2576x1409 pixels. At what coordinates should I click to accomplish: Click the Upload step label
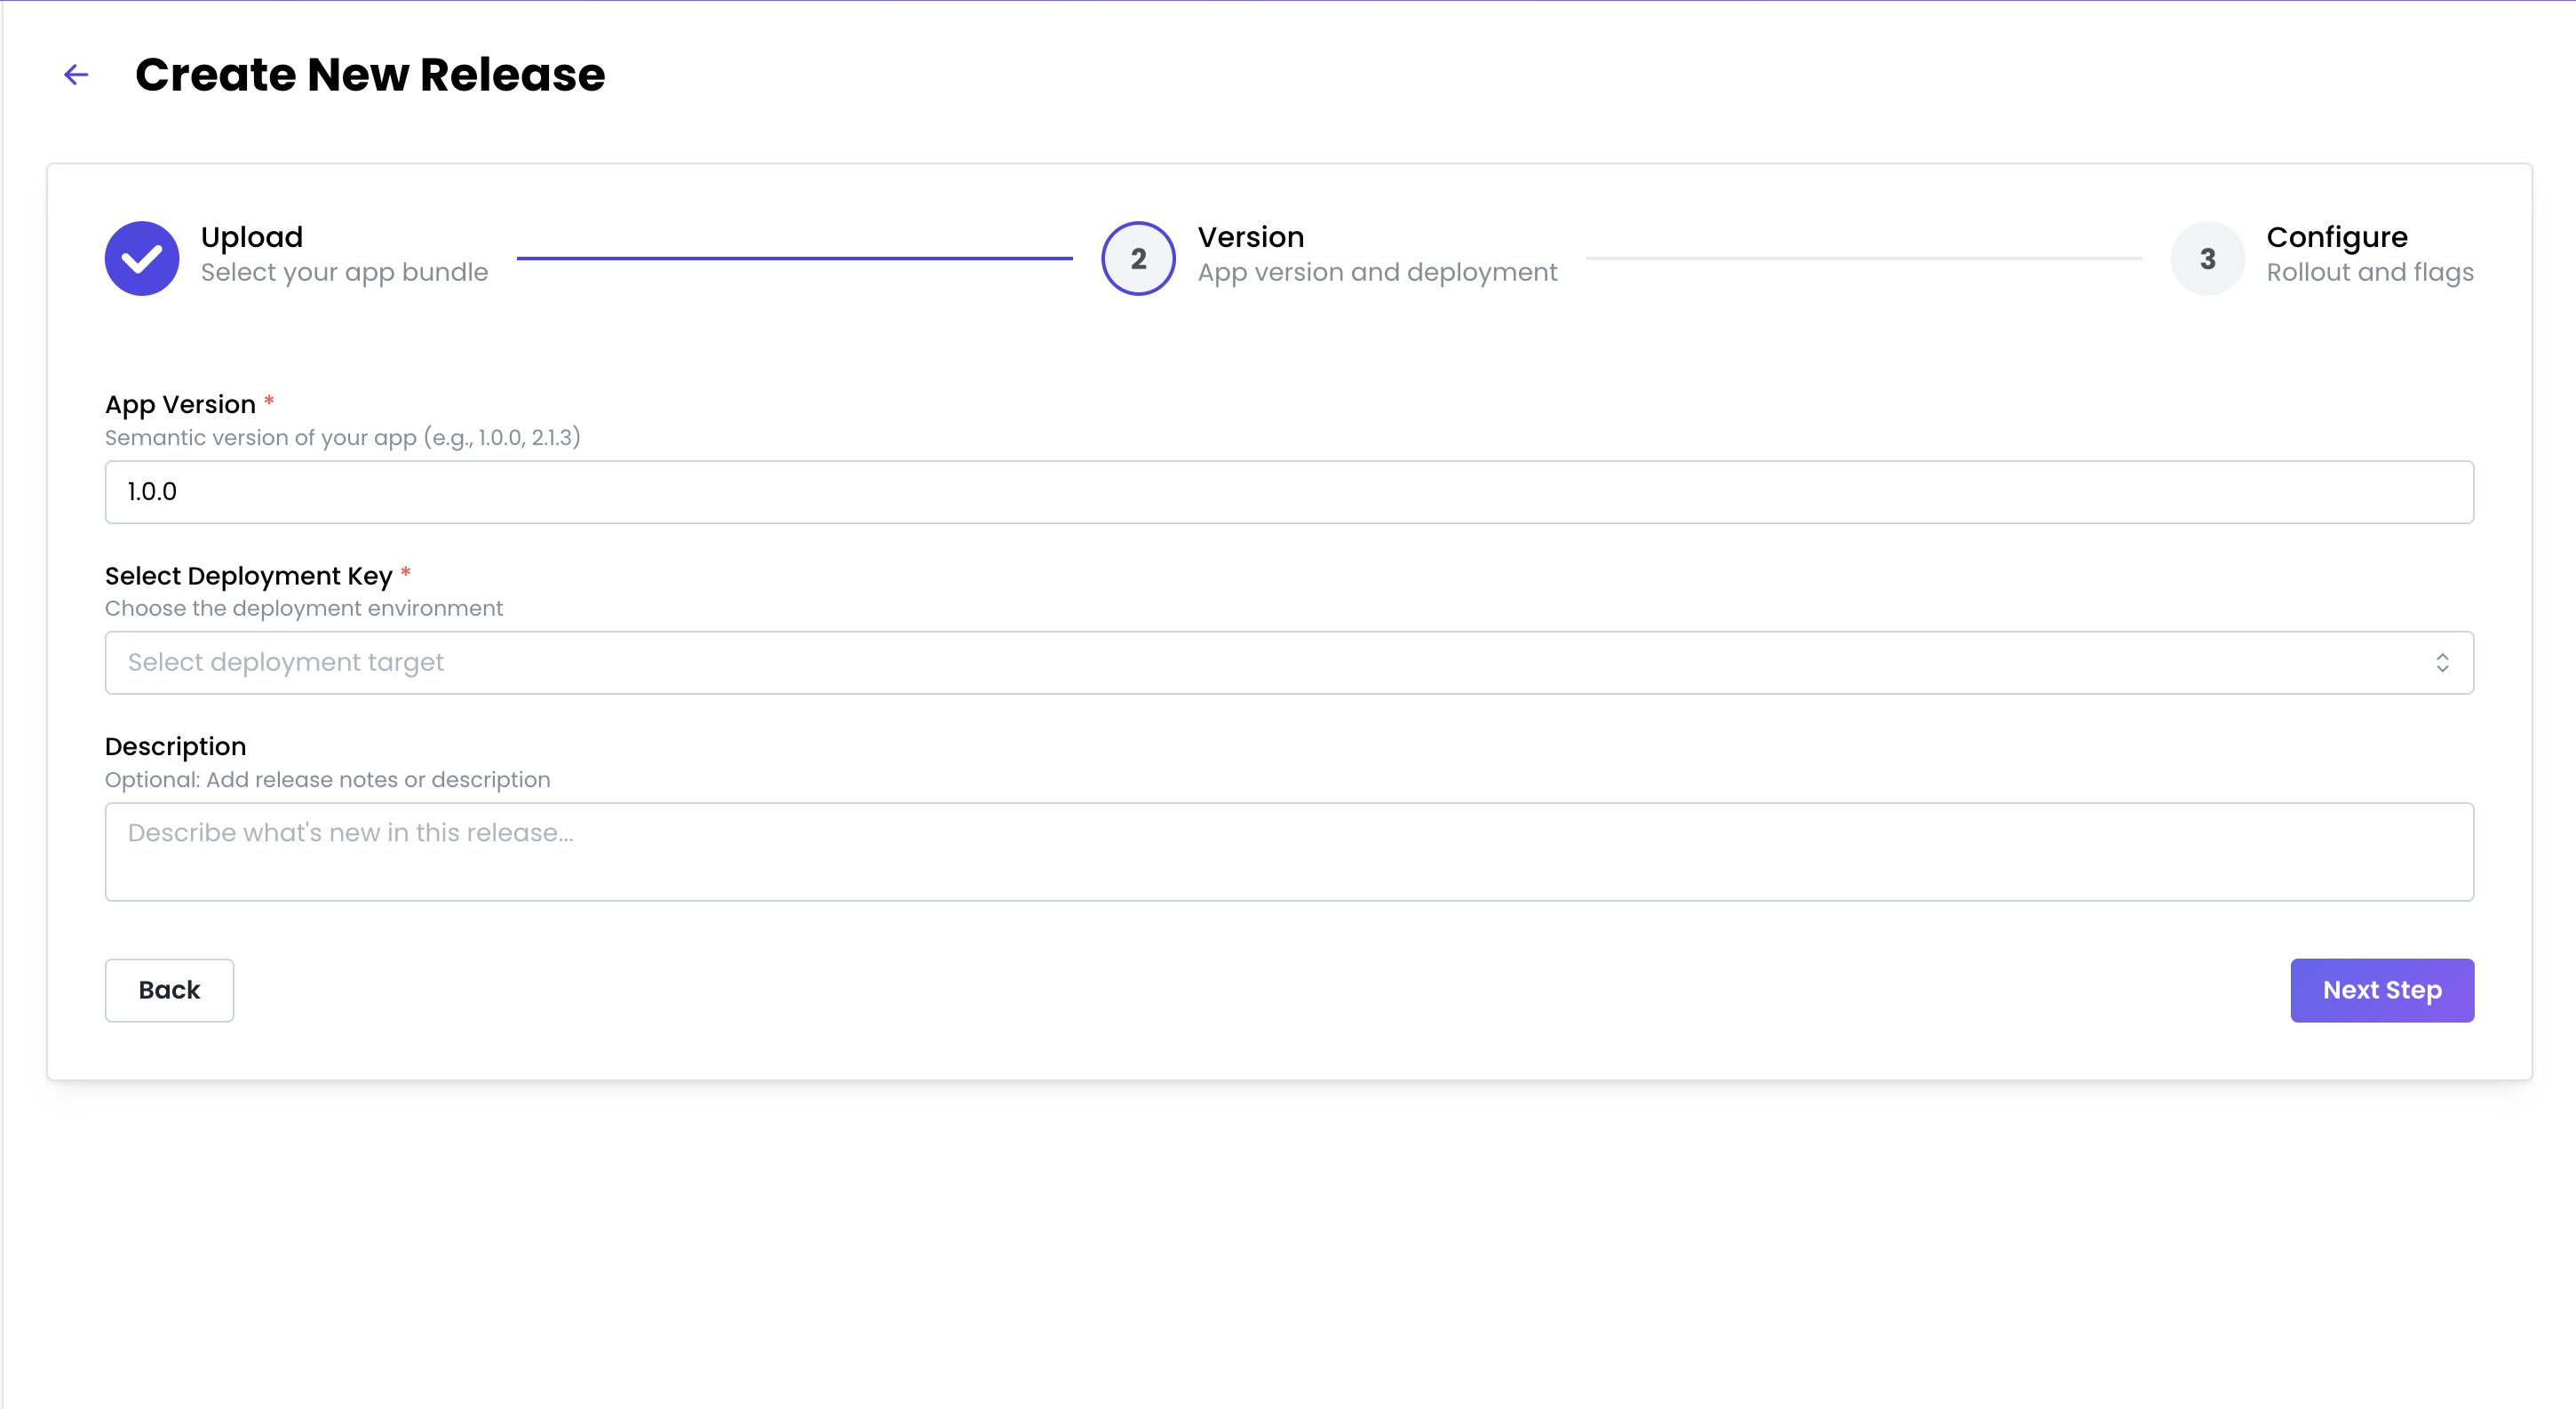click(x=252, y=237)
